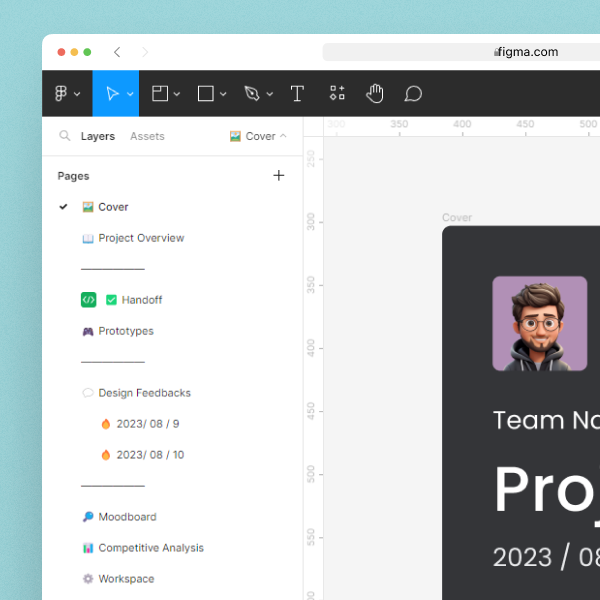Viewport: 600px width, 600px height.
Task: Select the Comment tool
Action: [x=413, y=93]
